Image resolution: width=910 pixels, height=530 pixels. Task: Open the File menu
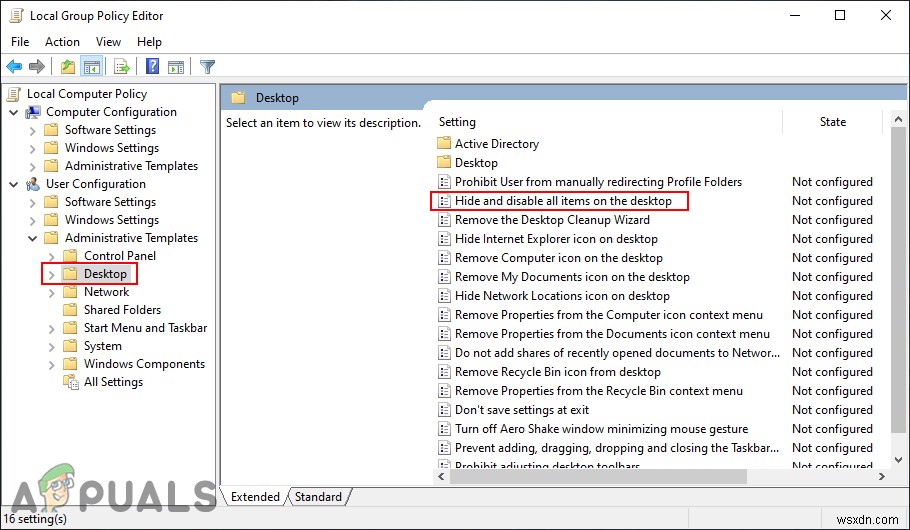[20, 42]
